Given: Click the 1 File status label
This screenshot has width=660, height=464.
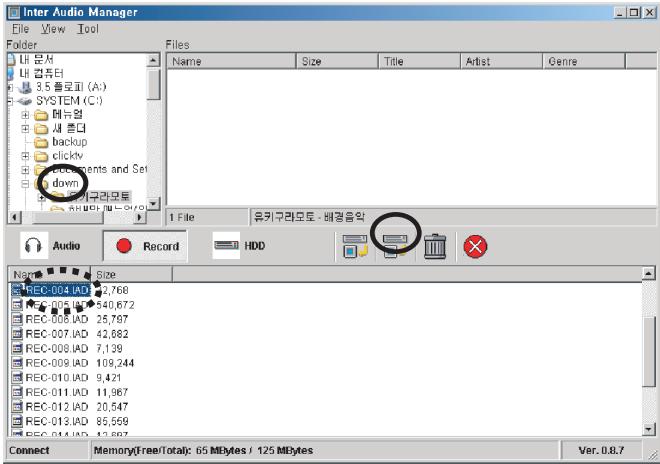Looking at the screenshot, I should point(182,217).
